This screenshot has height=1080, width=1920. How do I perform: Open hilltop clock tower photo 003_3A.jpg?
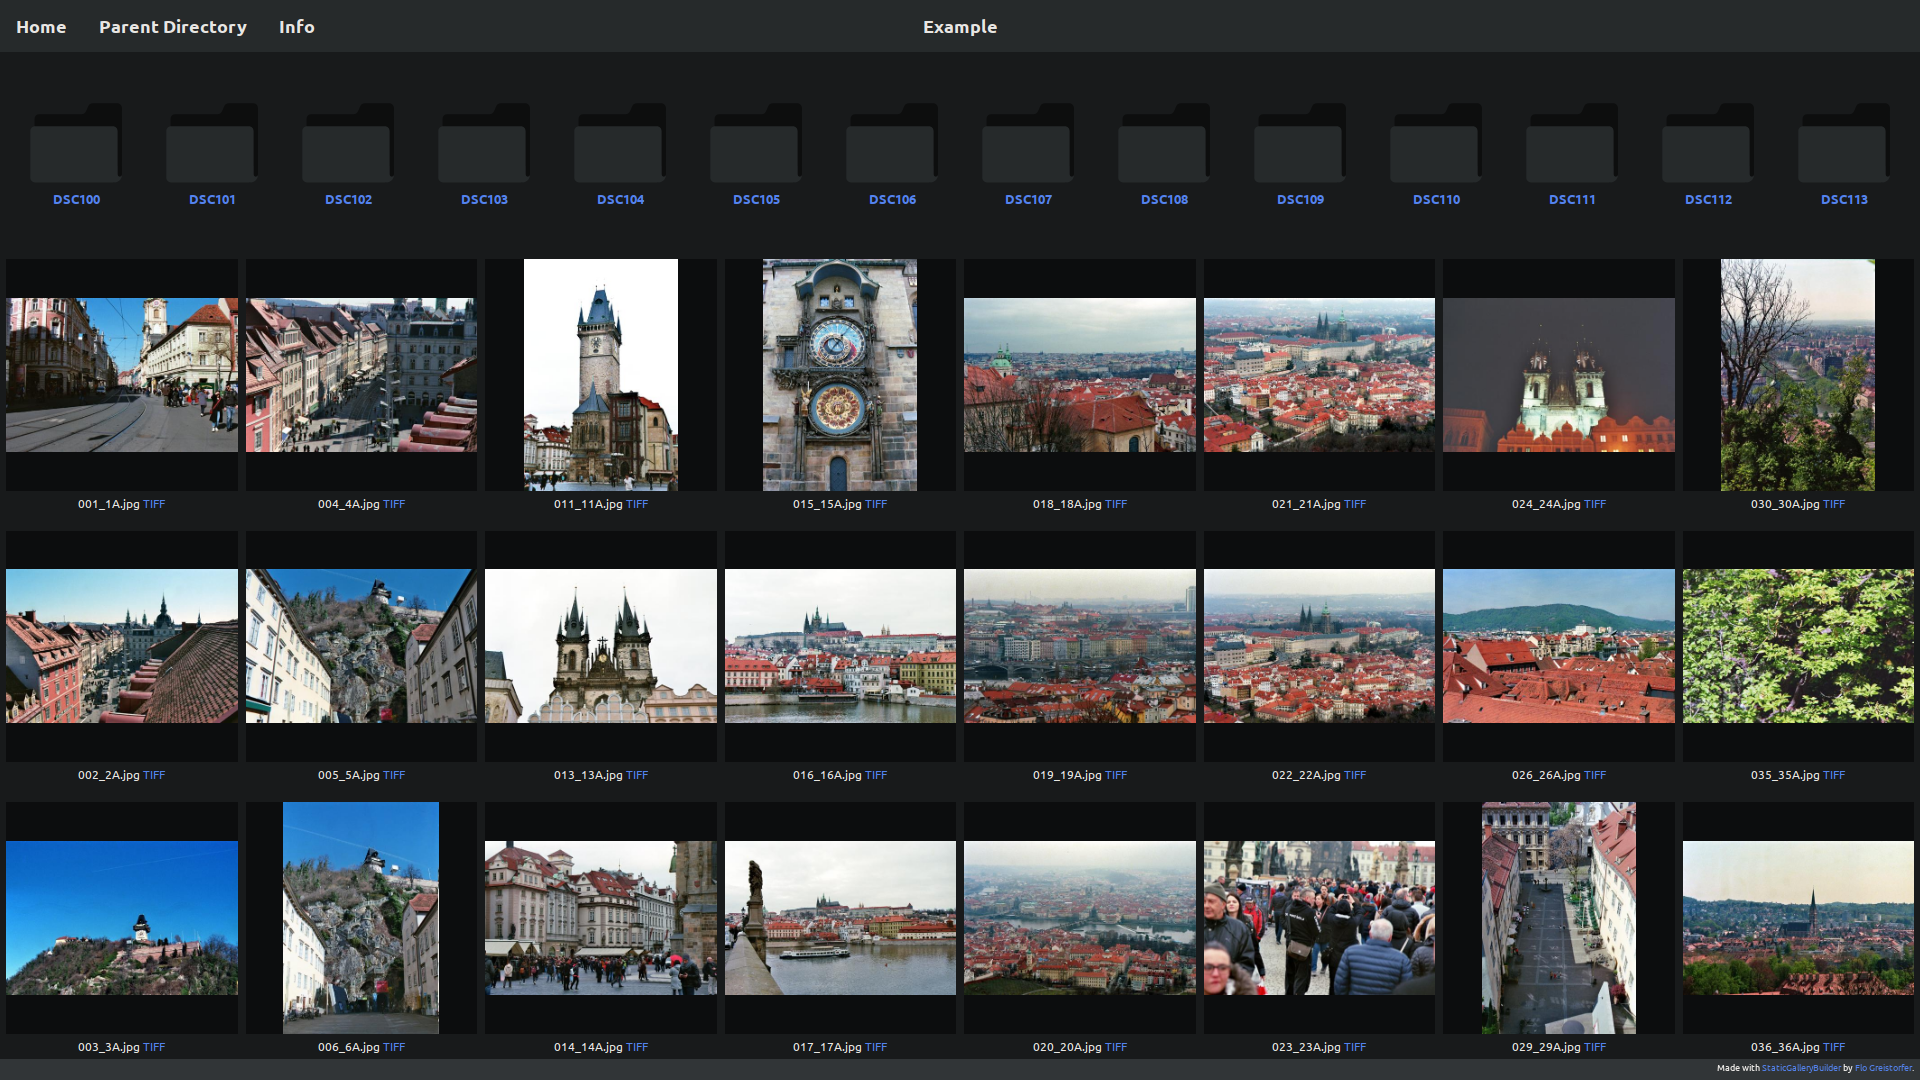tap(122, 918)
